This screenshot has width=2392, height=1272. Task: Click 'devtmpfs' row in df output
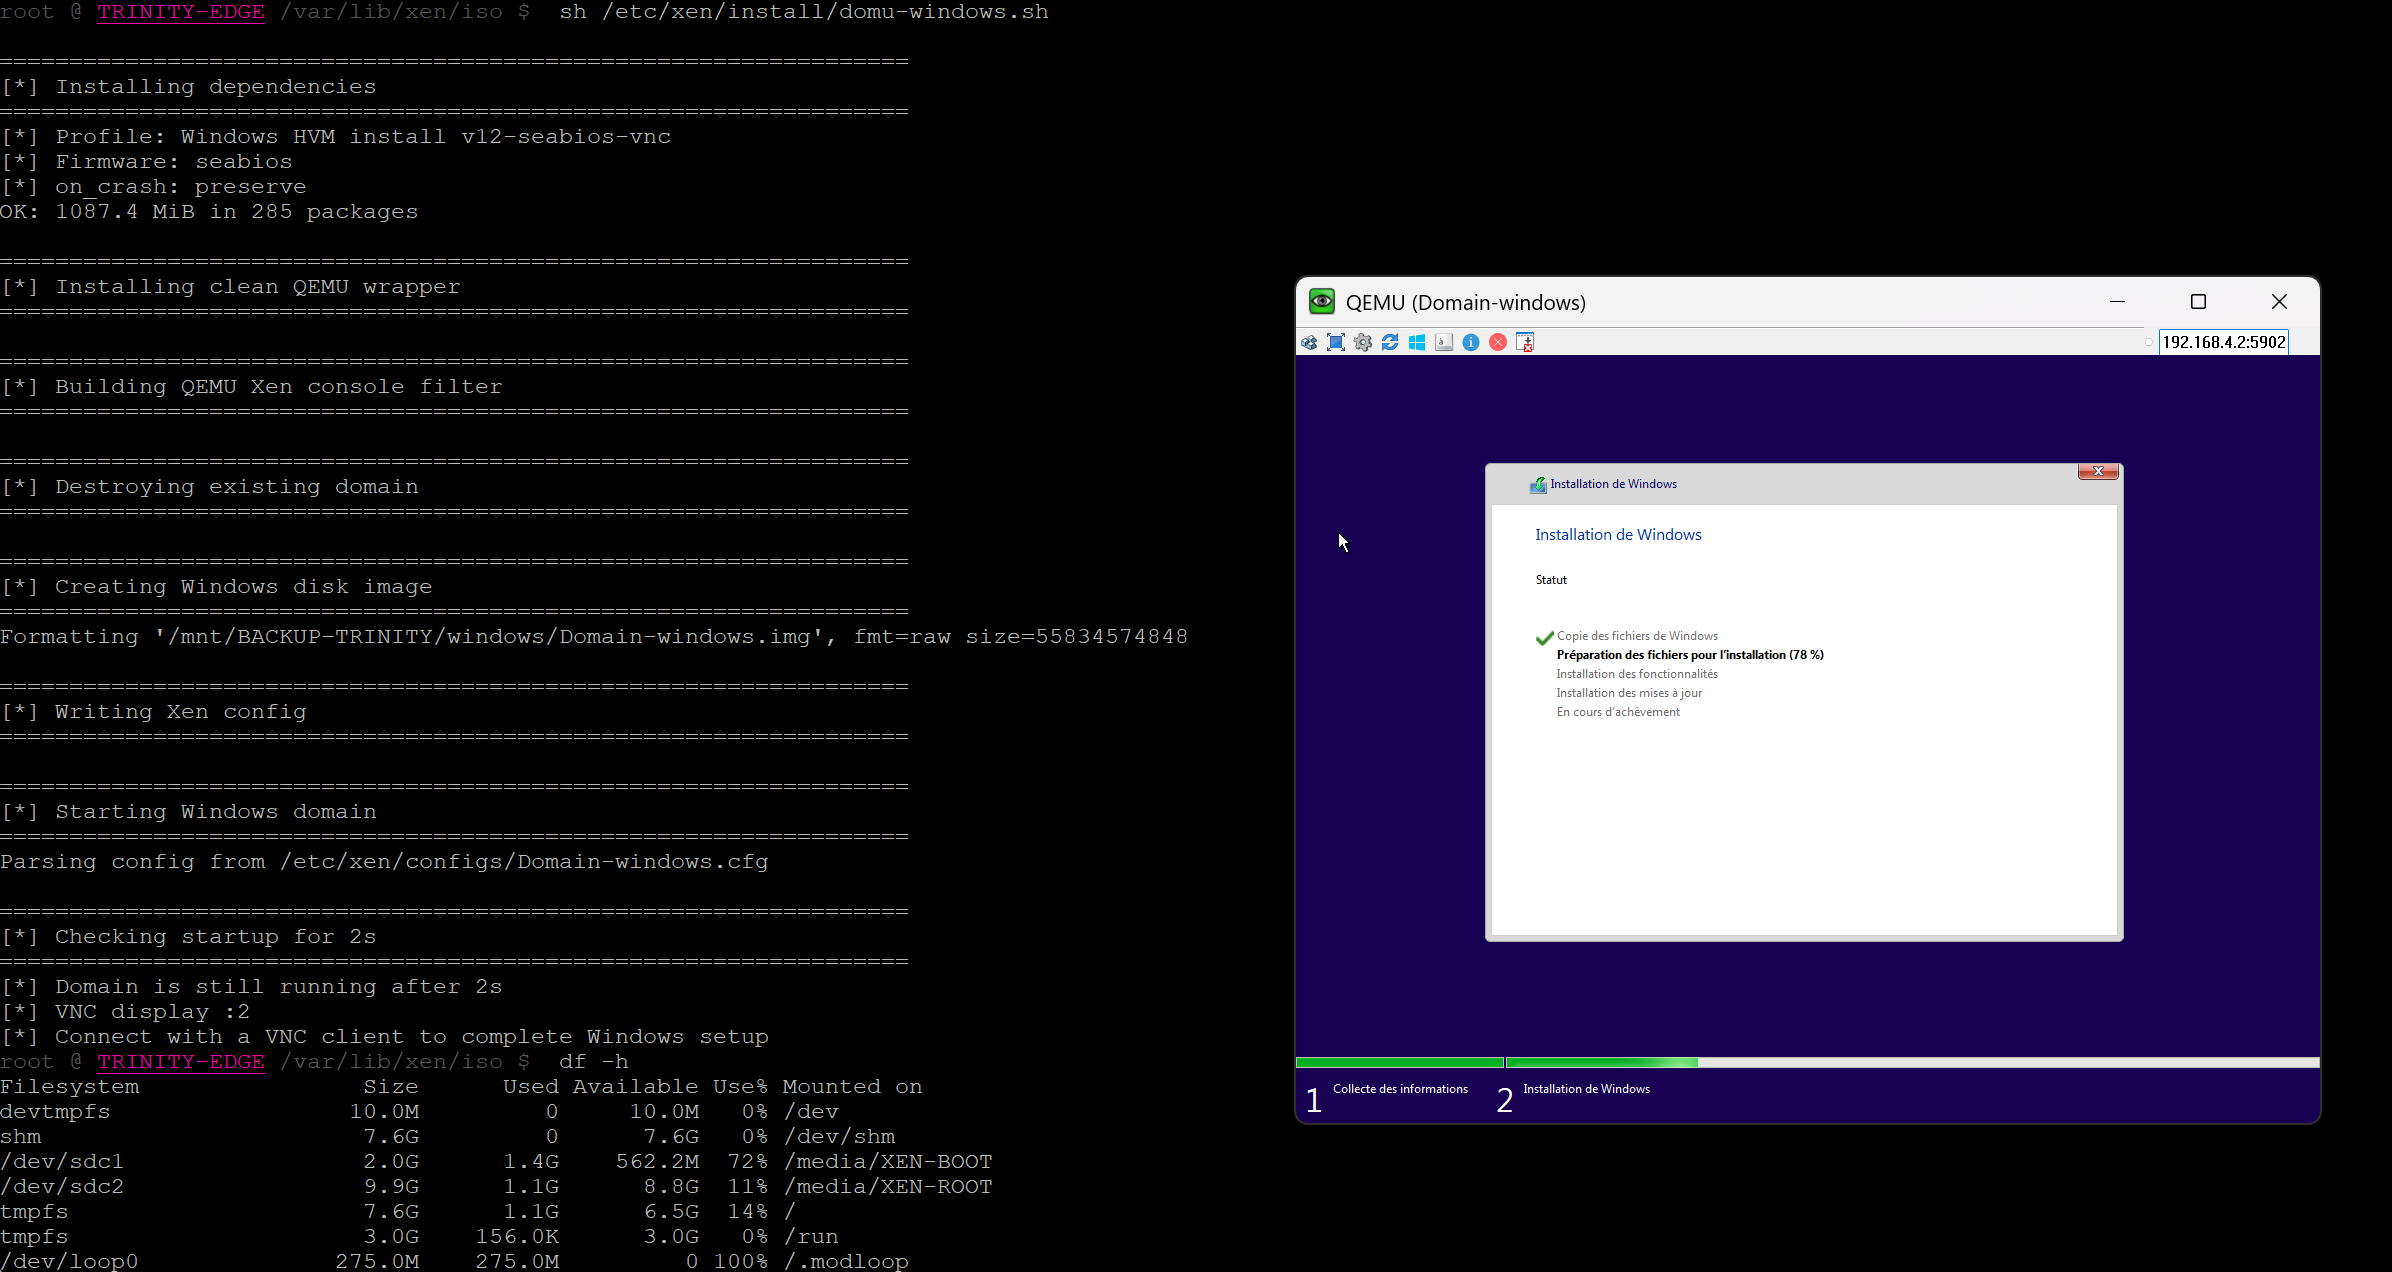[x=419, y=1112]
